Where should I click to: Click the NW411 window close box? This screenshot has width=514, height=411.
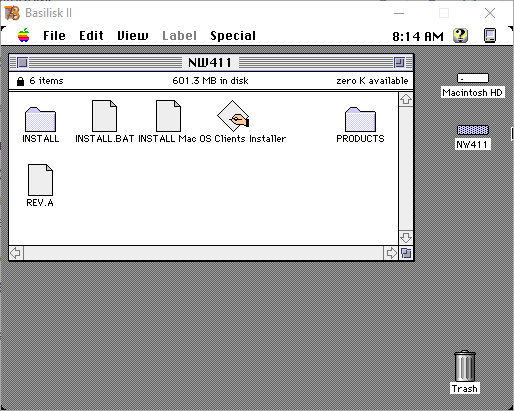pyautogui.click(x=22, y=62)
